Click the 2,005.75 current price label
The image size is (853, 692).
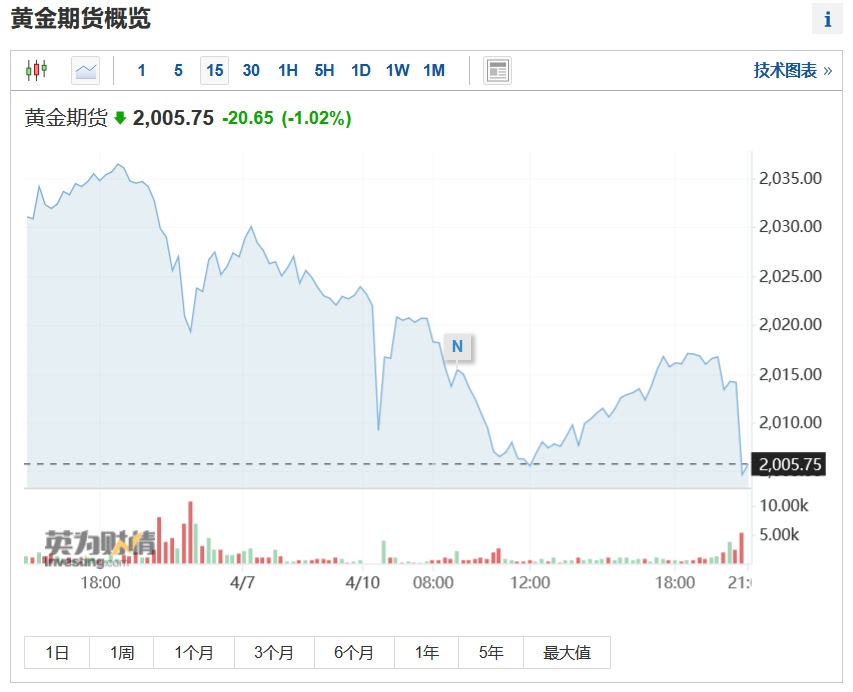[788, 464]
